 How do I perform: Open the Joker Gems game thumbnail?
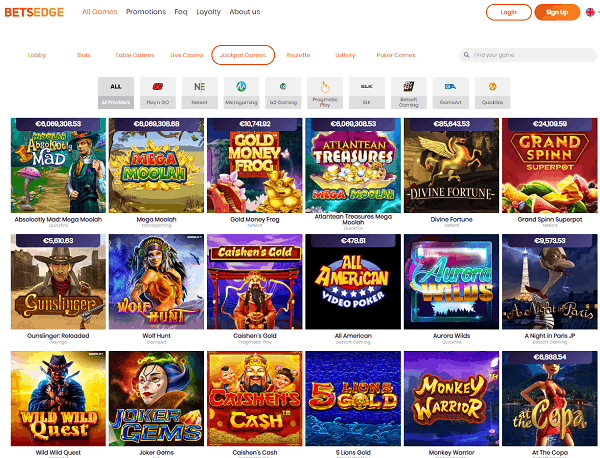pyautogui.click(x=156, y=398)
